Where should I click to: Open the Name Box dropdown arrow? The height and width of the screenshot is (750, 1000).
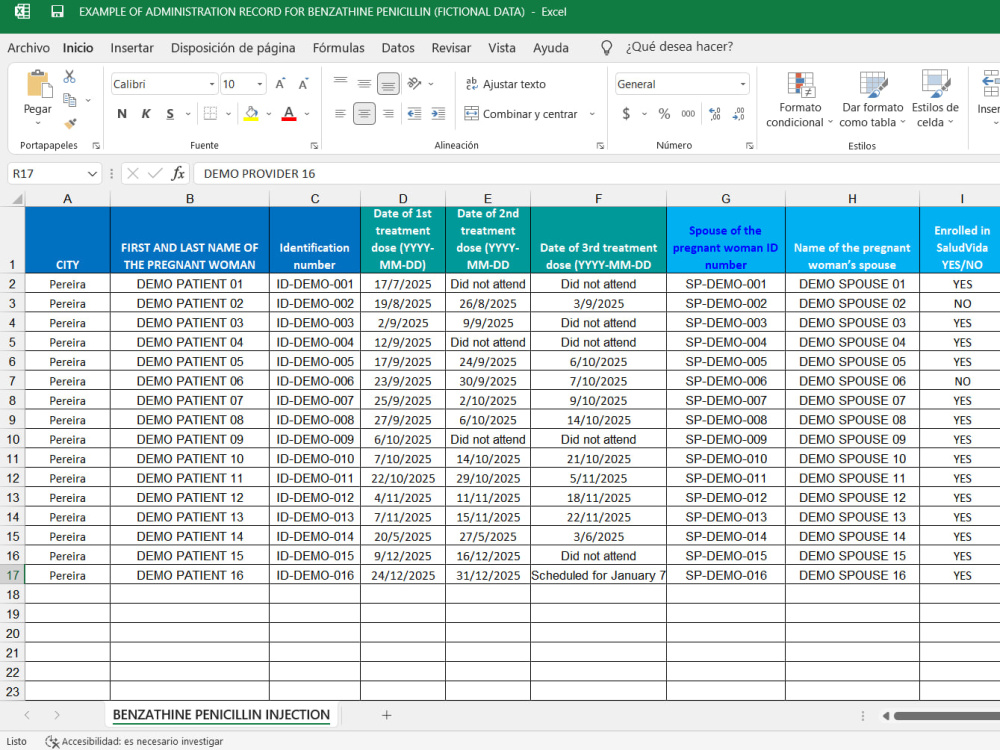tap(92, 173)
